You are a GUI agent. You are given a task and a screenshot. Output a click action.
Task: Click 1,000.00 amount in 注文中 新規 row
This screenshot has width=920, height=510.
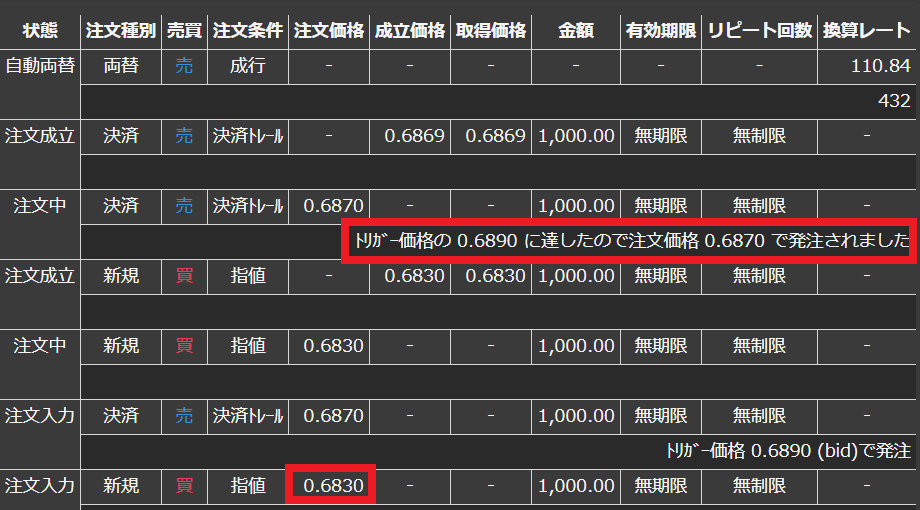tap(576, 345)
